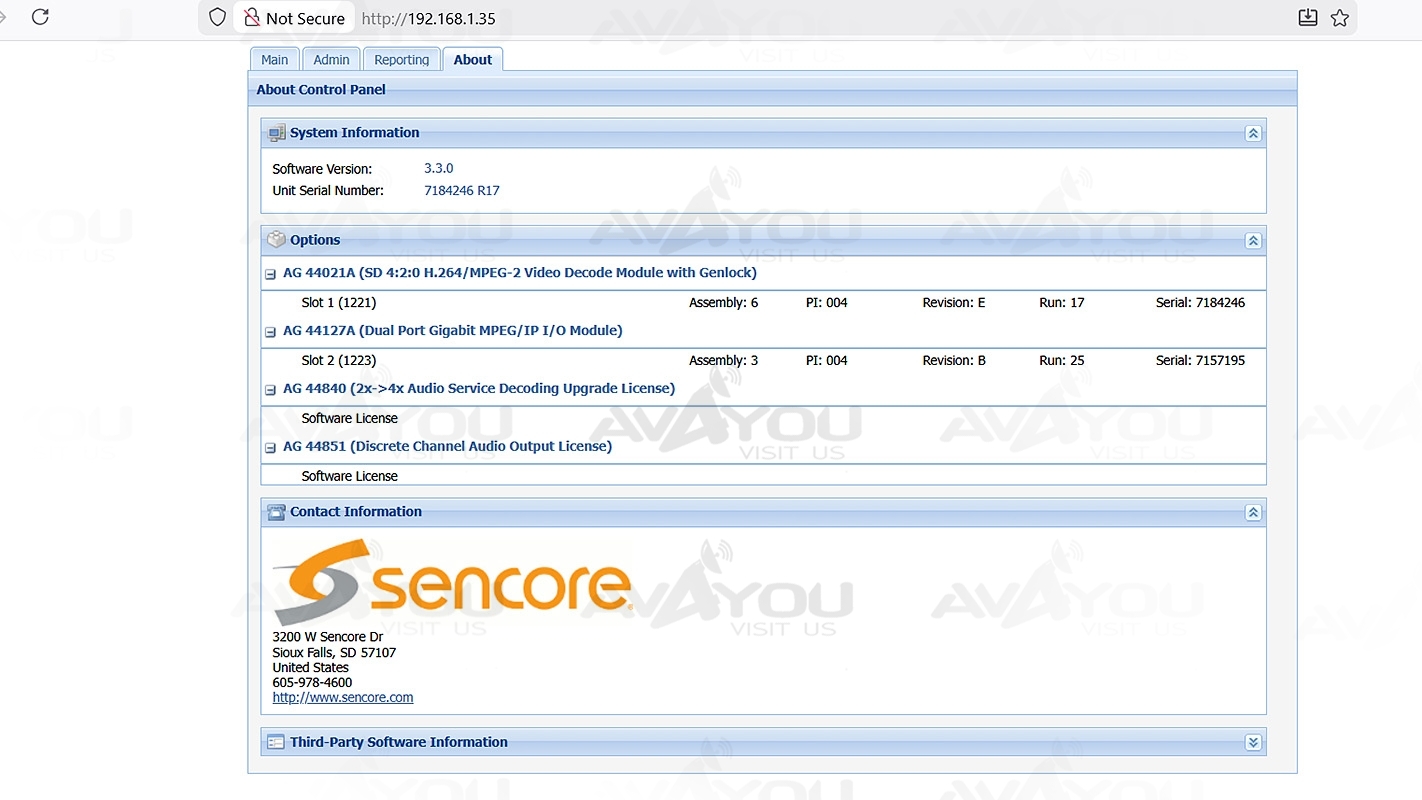Bookmark this page with star icon
1422x800 pixels.
[1340, 17]
